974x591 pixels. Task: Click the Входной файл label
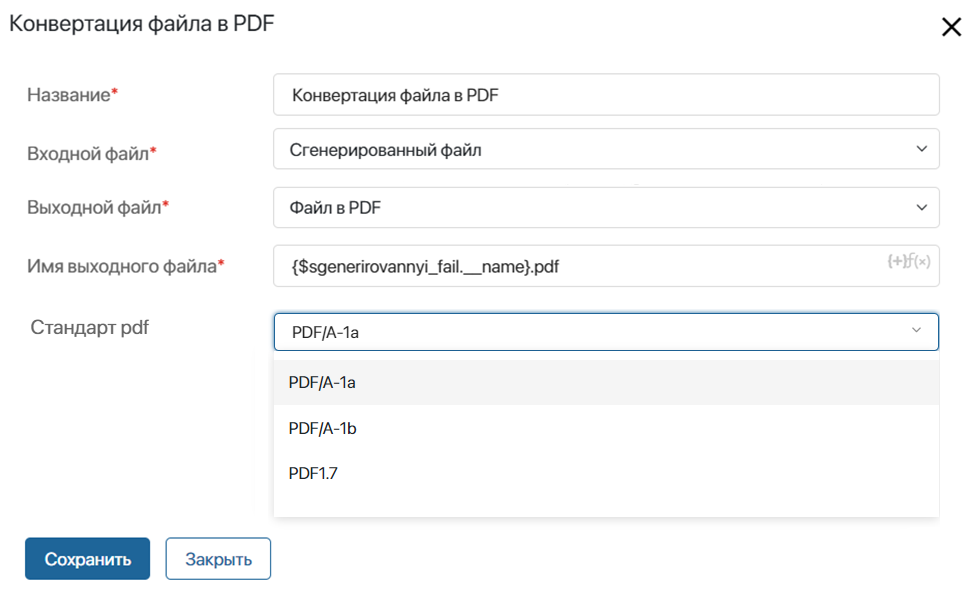91,153
